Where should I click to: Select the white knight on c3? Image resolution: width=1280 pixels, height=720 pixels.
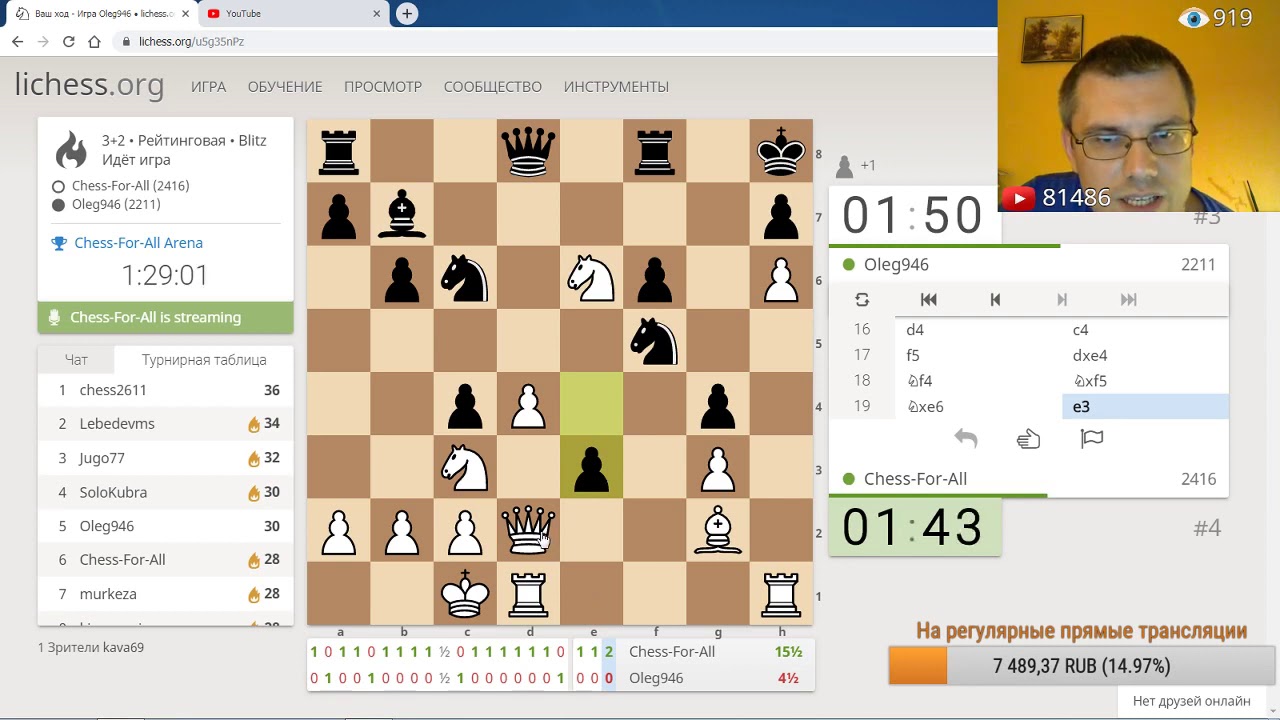465,467
